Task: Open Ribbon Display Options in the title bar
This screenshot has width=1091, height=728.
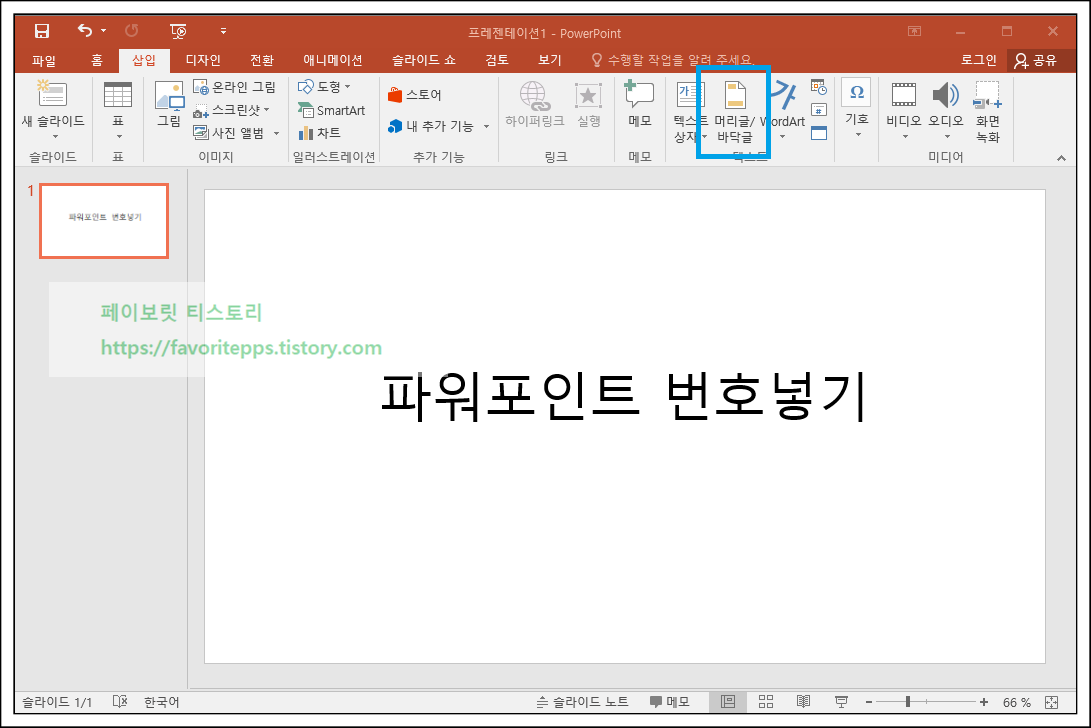Action: [x=914, y=31]
